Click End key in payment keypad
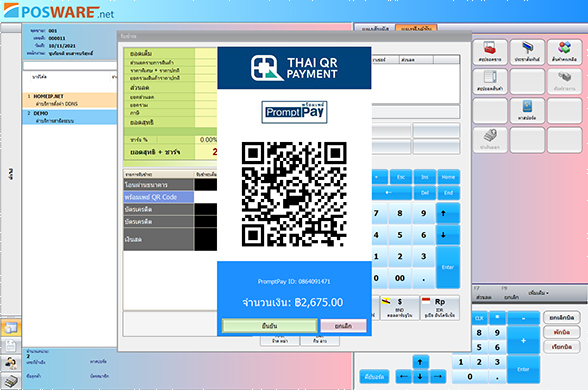This screenshot has height=390, width=588. pos(448,193)
